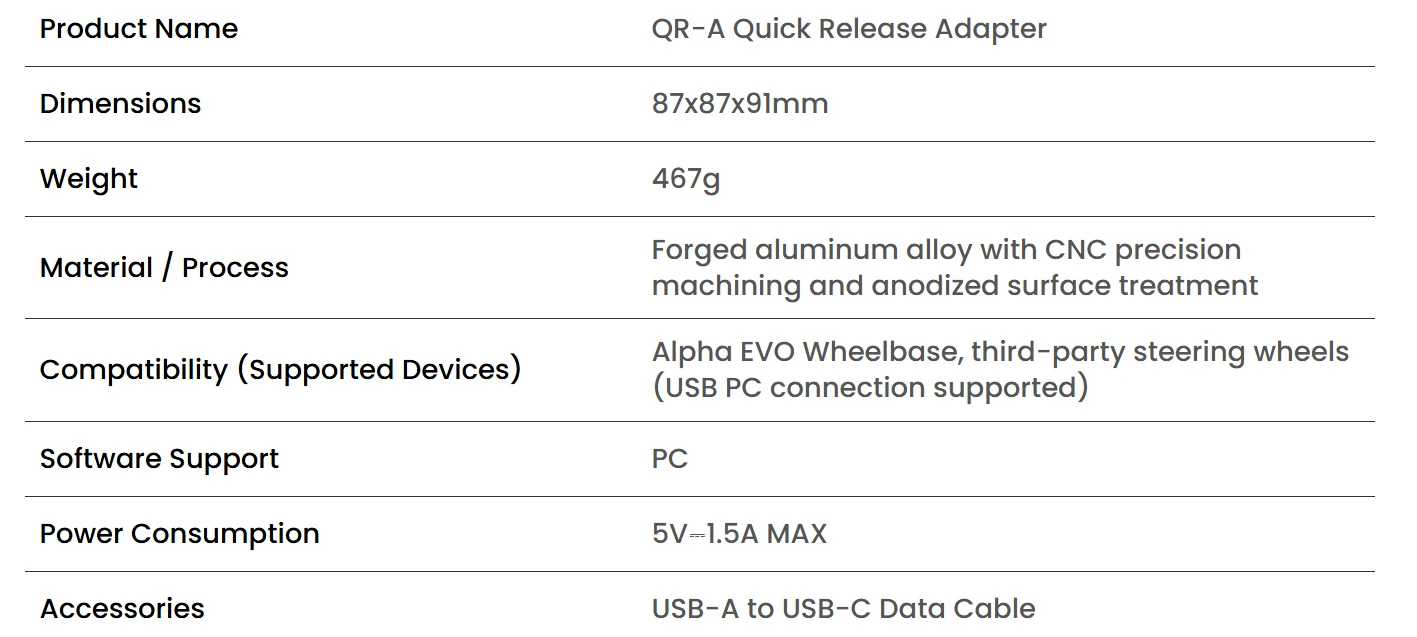Click the USB PC connection supported text

[x=870, y=388]
